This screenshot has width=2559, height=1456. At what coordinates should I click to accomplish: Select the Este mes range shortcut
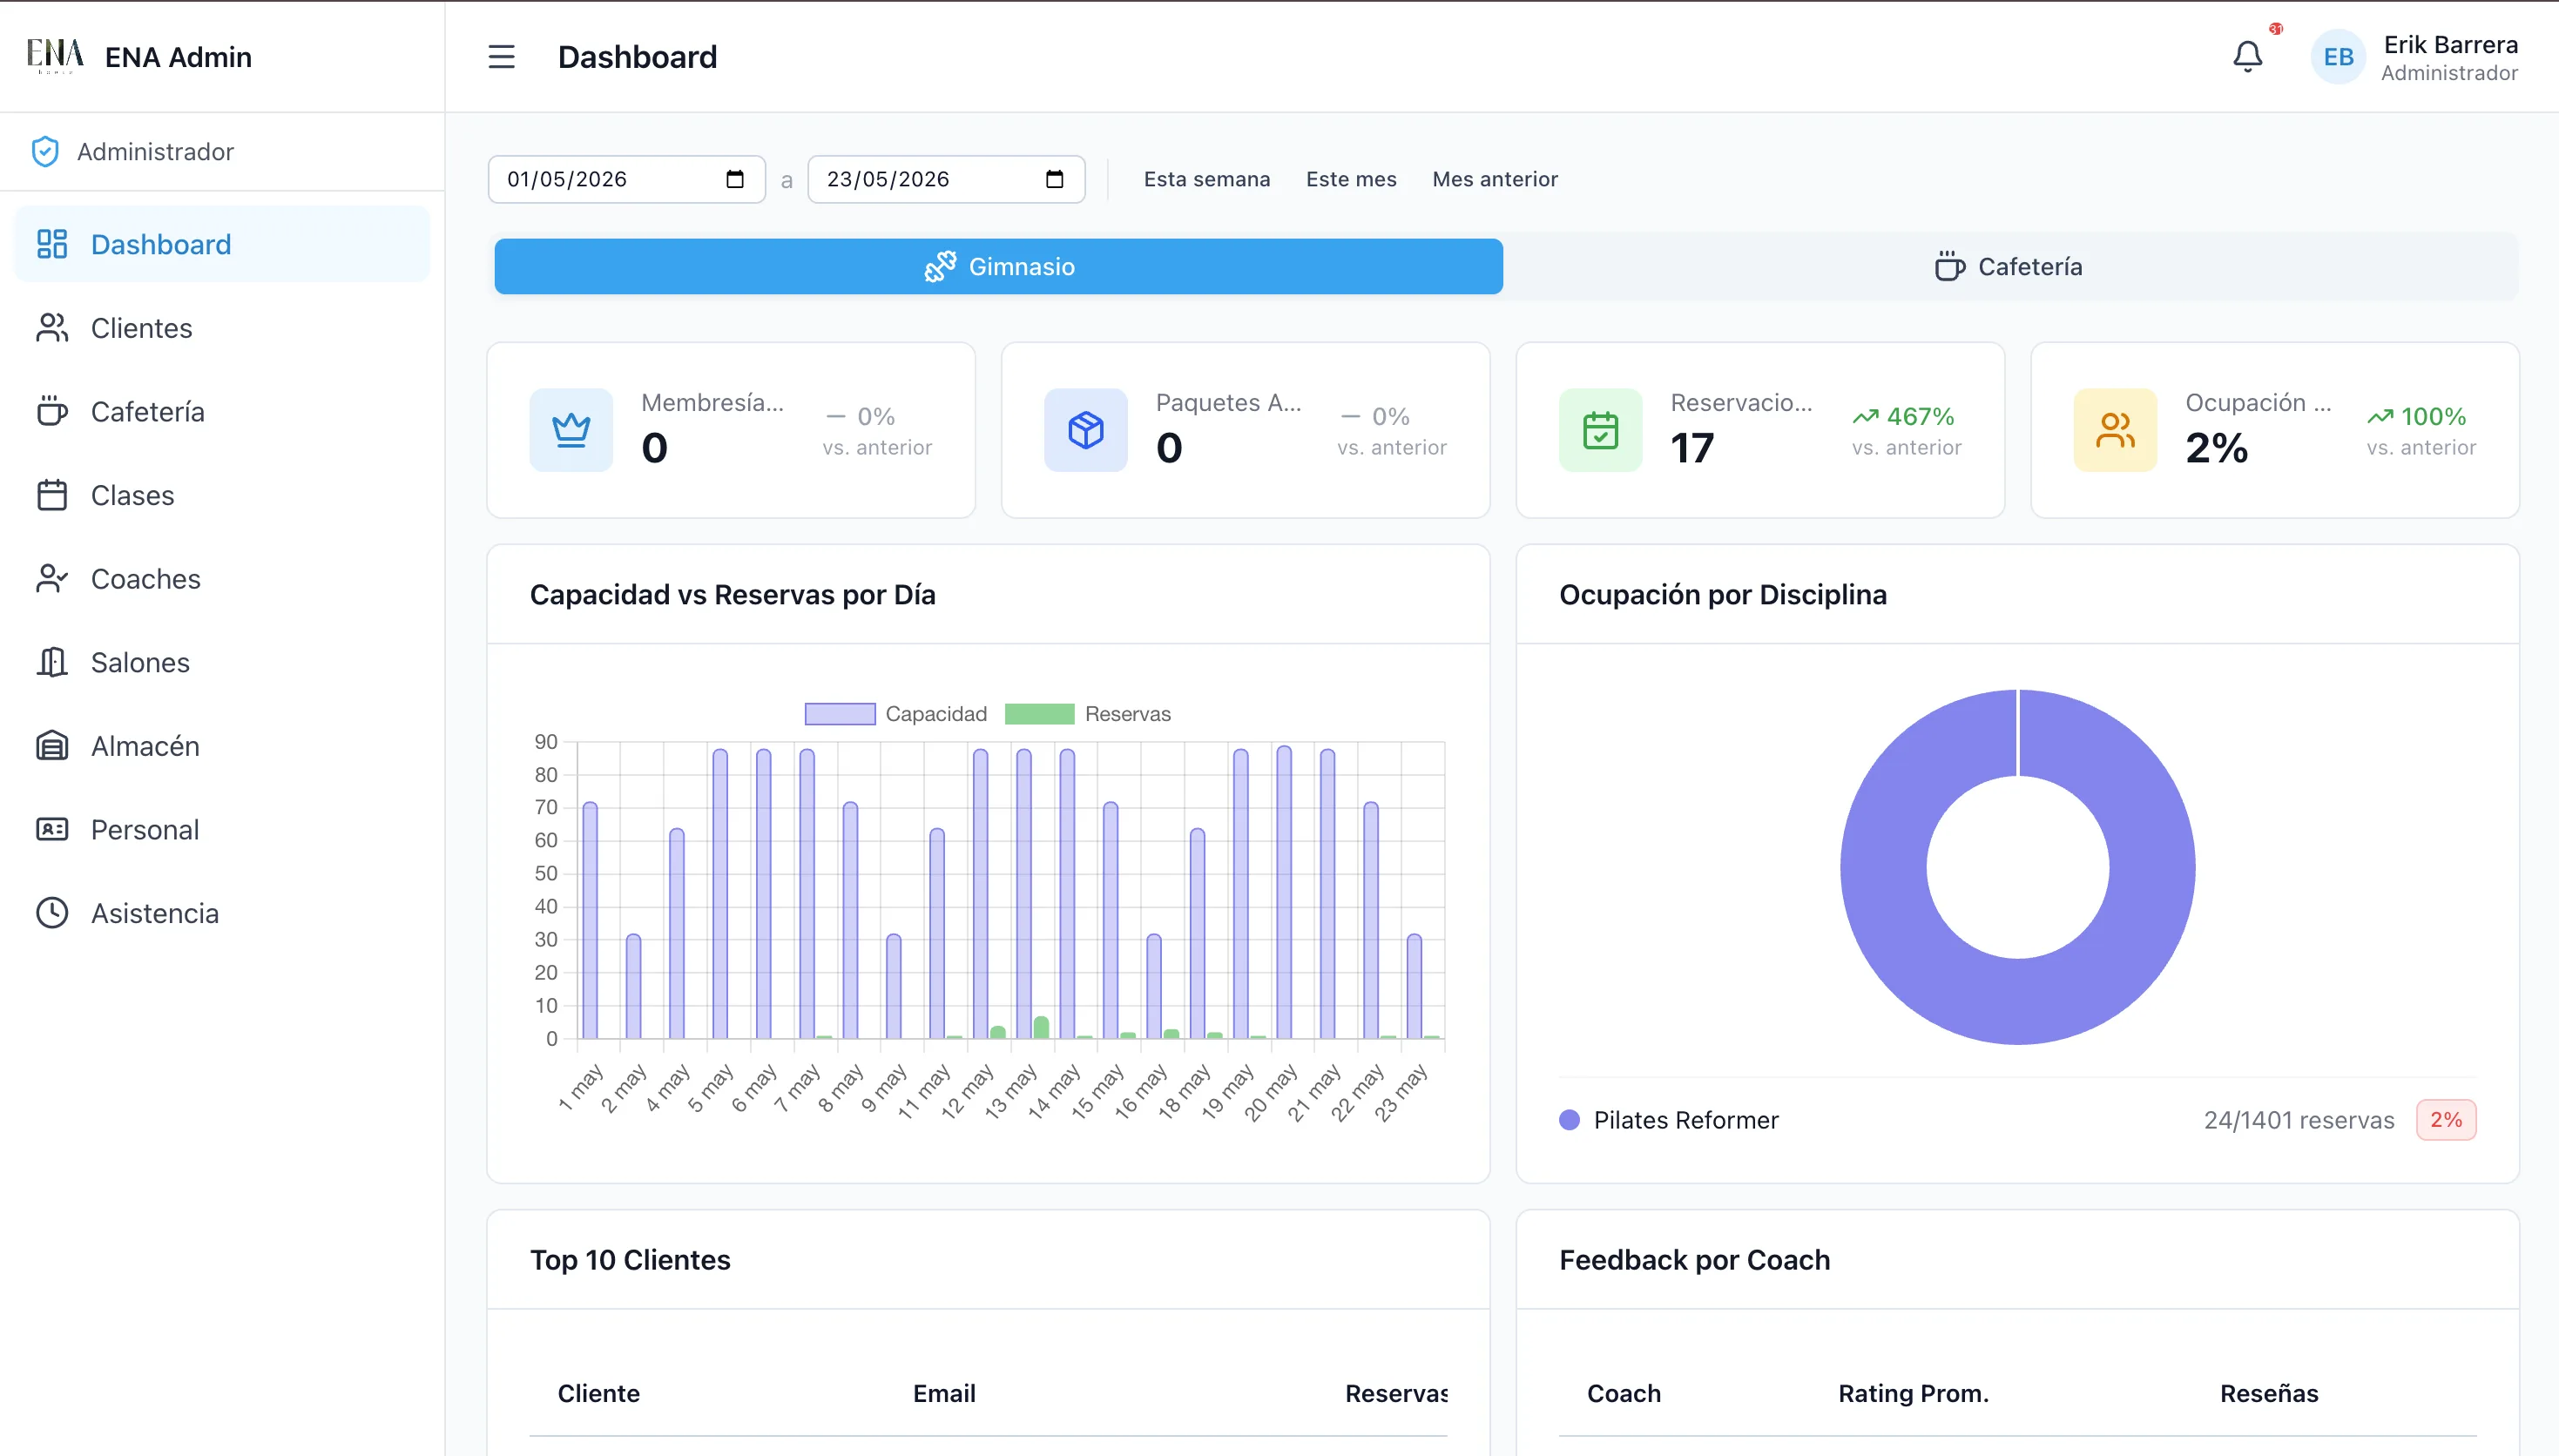tap(1351, 179)
